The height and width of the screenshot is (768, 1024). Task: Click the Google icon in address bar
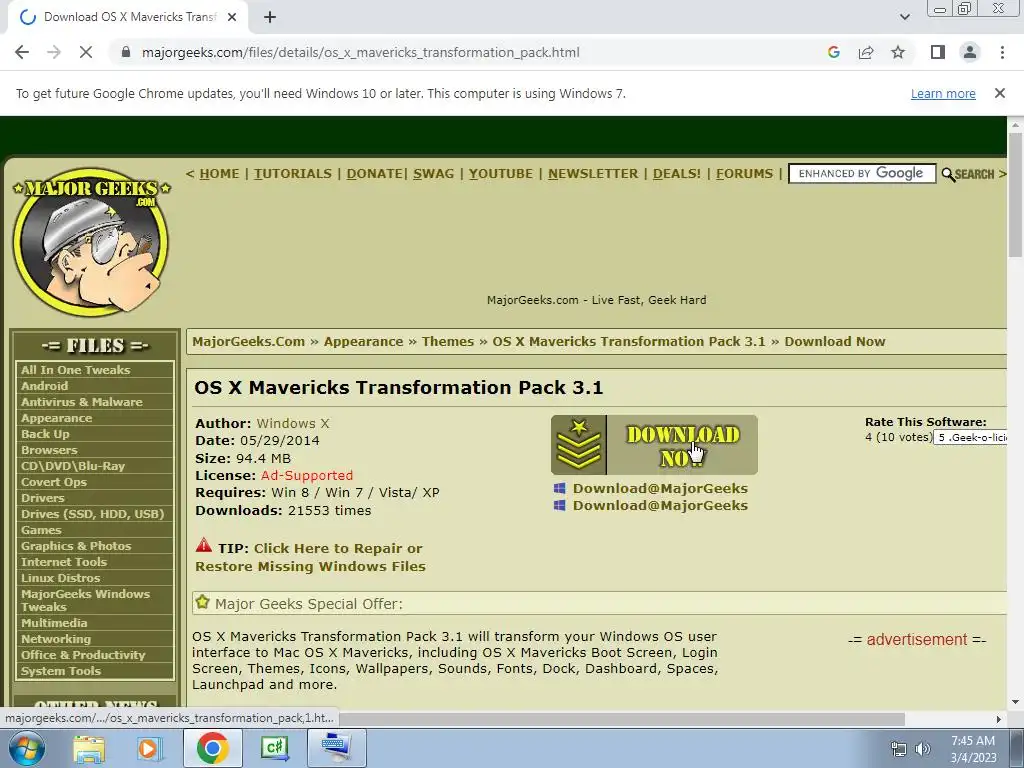point(833,52)
